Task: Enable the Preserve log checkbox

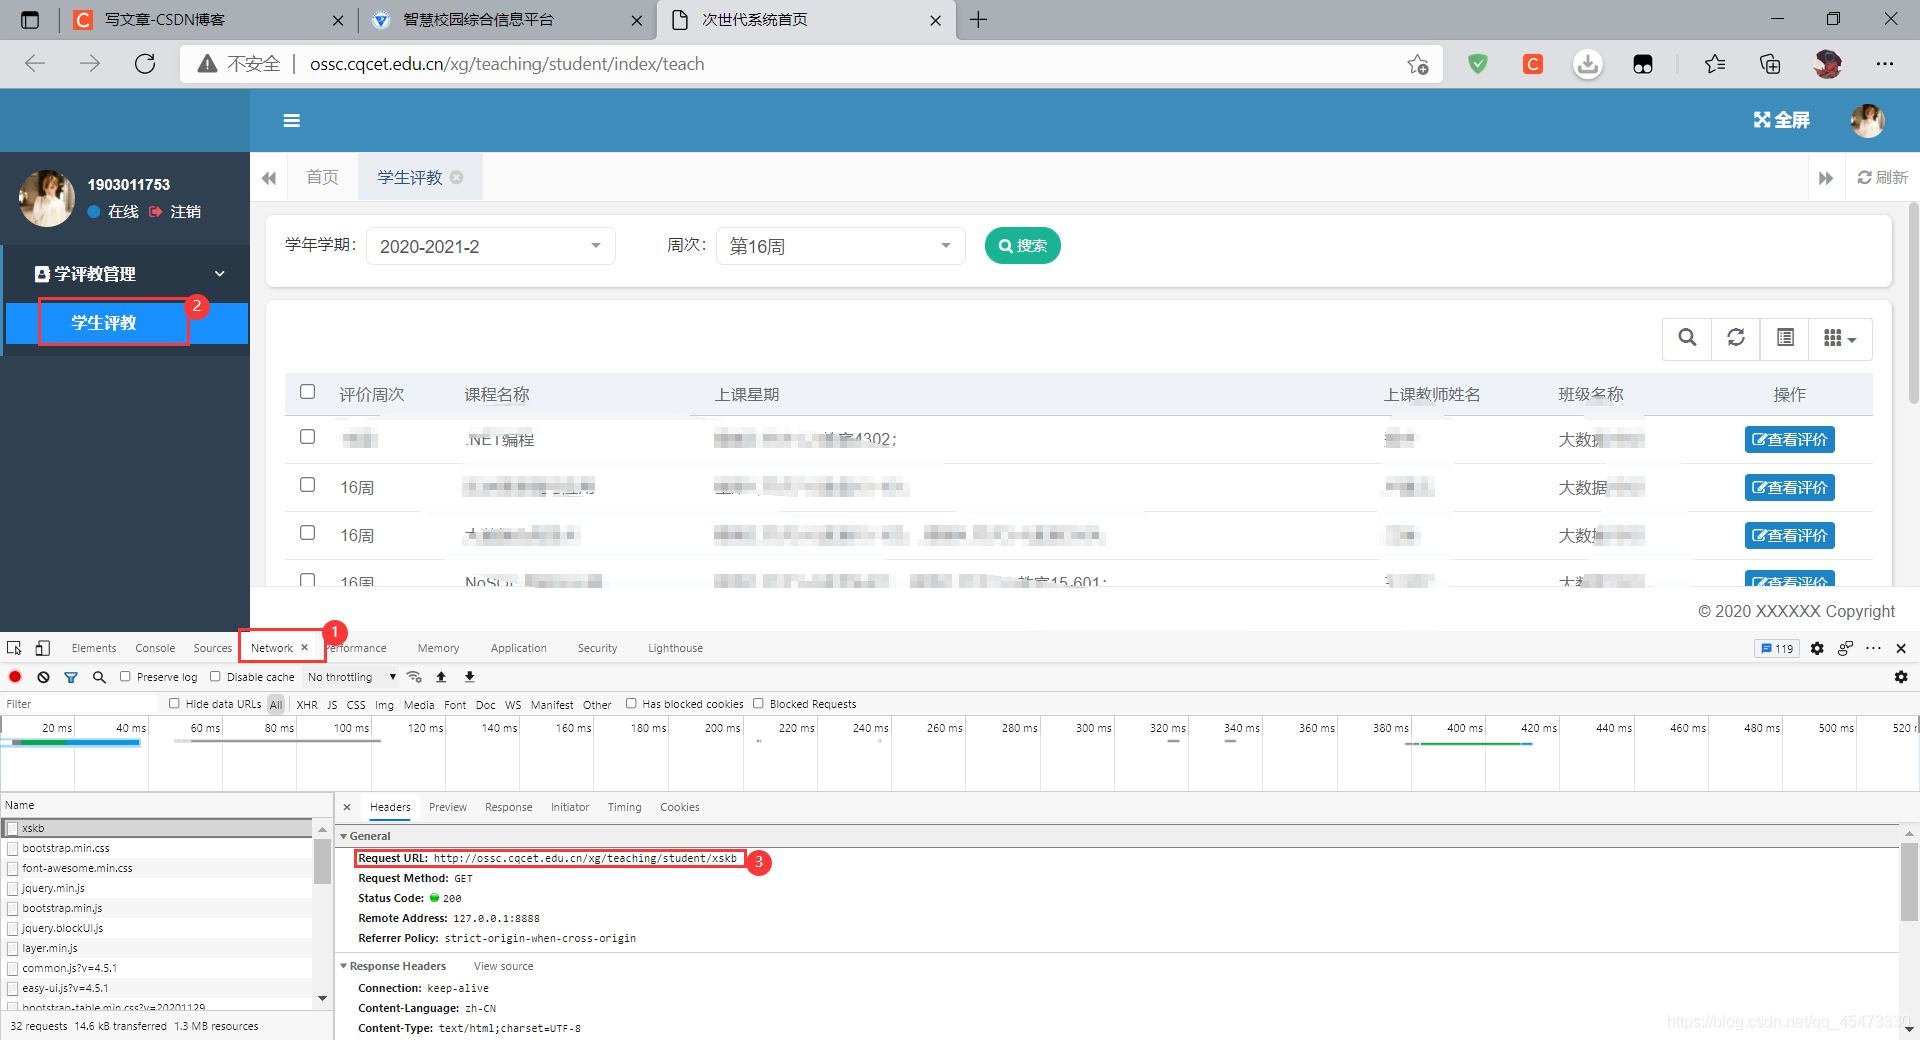Action: point(125,677)
